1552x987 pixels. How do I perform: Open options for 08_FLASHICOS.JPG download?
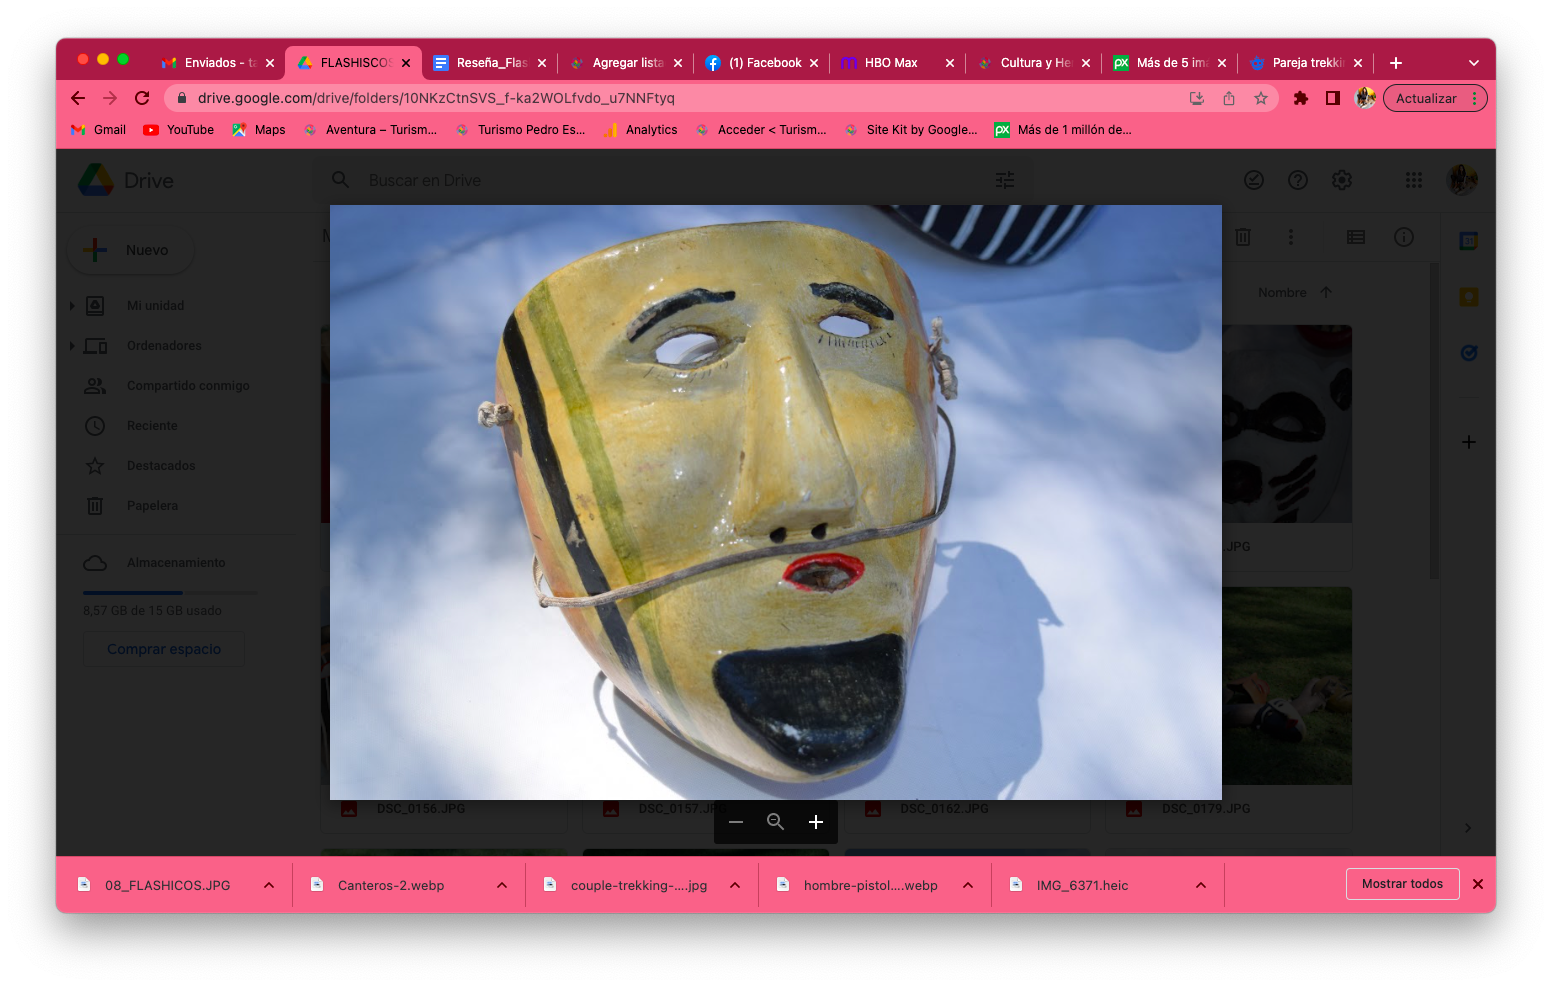(x=269, y=885)
